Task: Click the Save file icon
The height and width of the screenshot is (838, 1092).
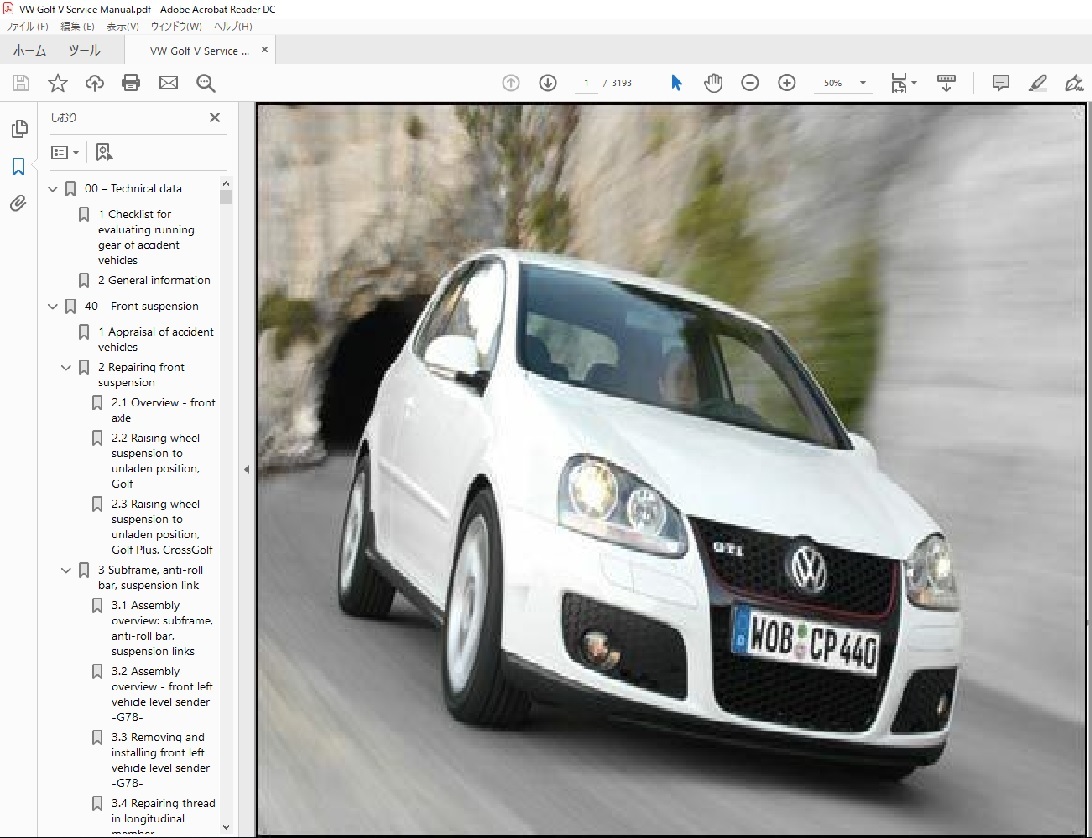Action: click(x=21, y=84)
